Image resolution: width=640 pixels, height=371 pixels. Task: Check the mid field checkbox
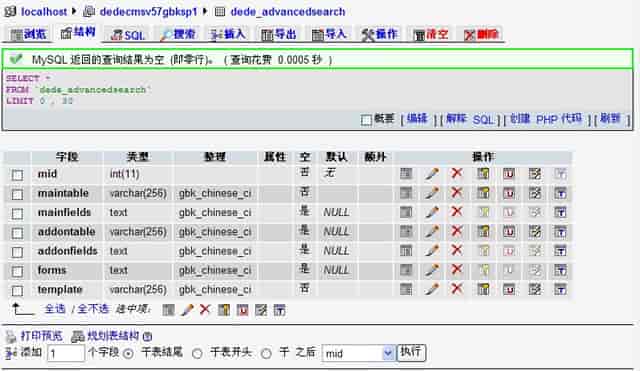17,176
